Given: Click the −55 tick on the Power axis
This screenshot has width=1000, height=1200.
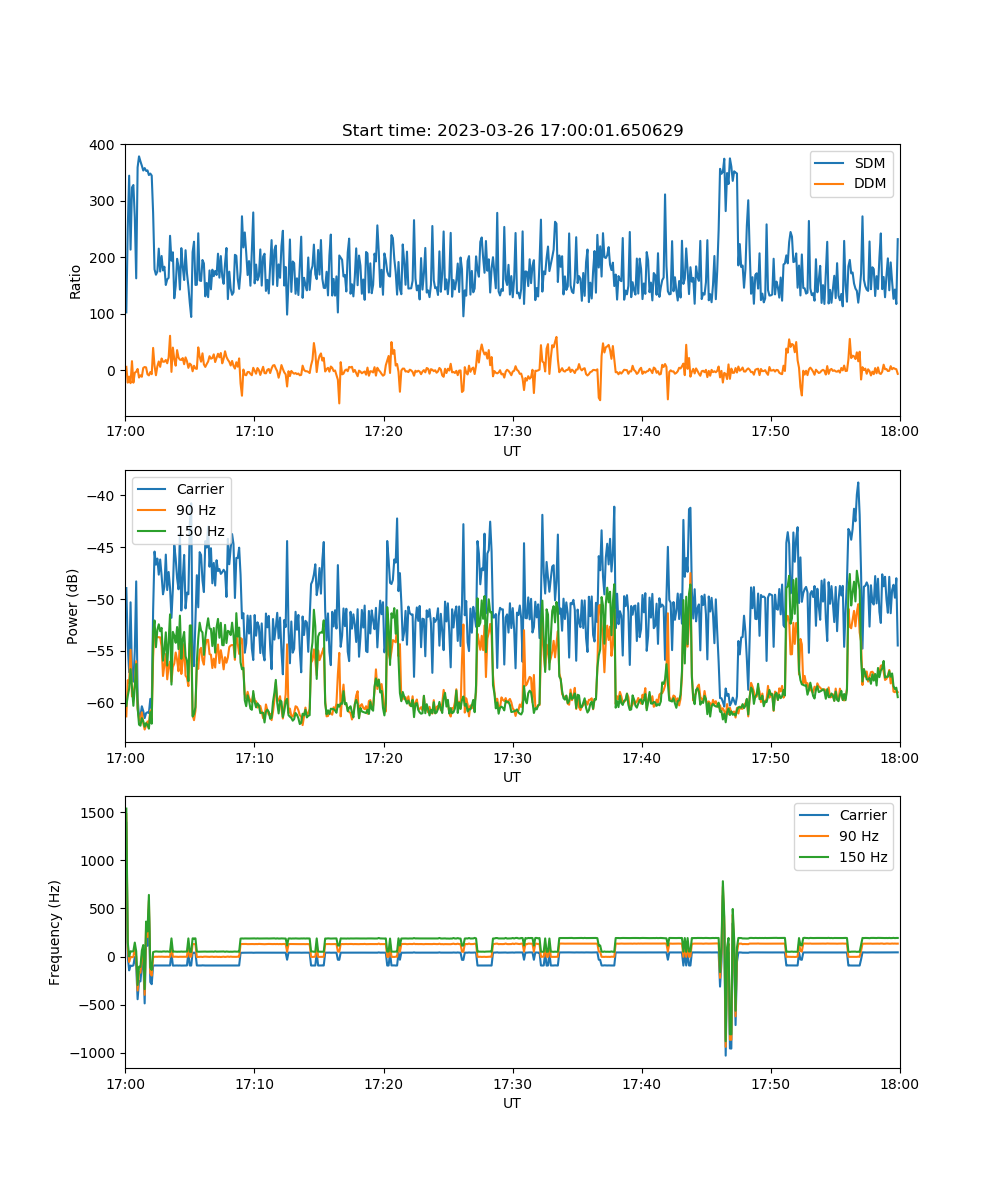Looking at the screenshot, I should pyautogui.click(x=102, y=652).
